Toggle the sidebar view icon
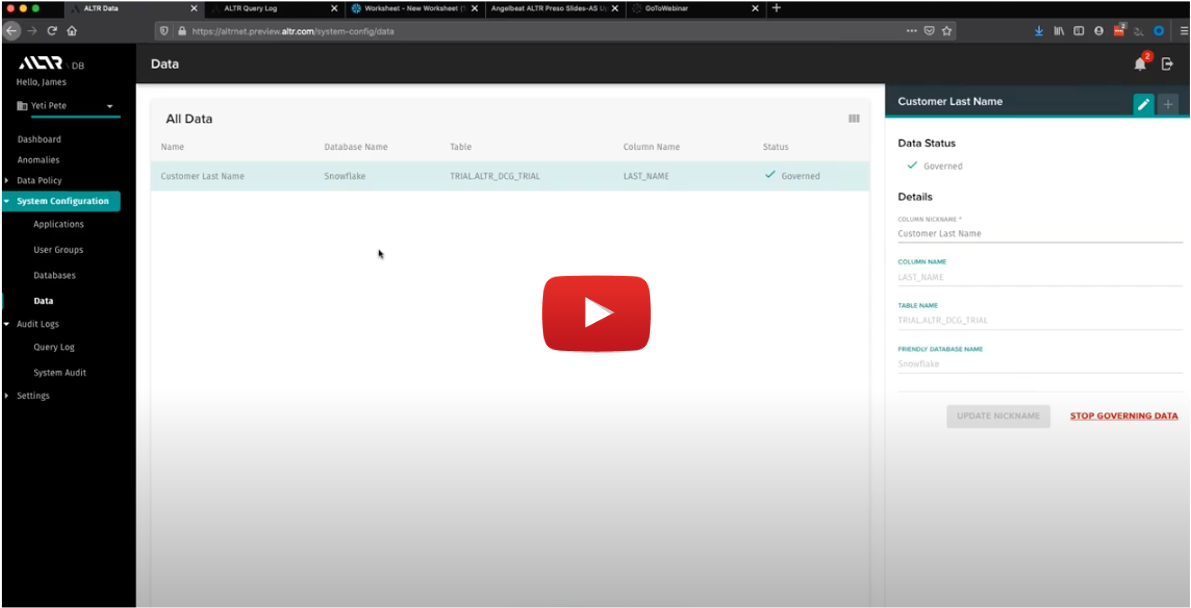 point(1079,31)
